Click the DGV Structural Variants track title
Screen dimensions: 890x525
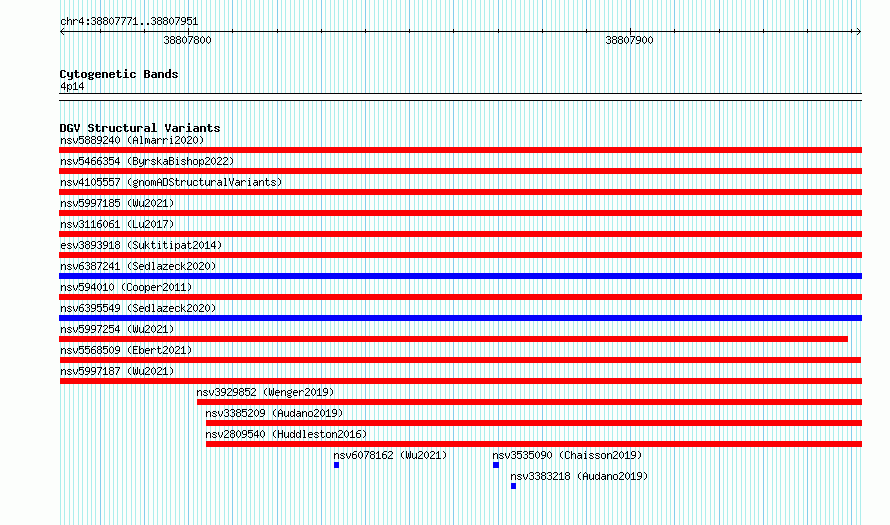click(x=140, y=128)
